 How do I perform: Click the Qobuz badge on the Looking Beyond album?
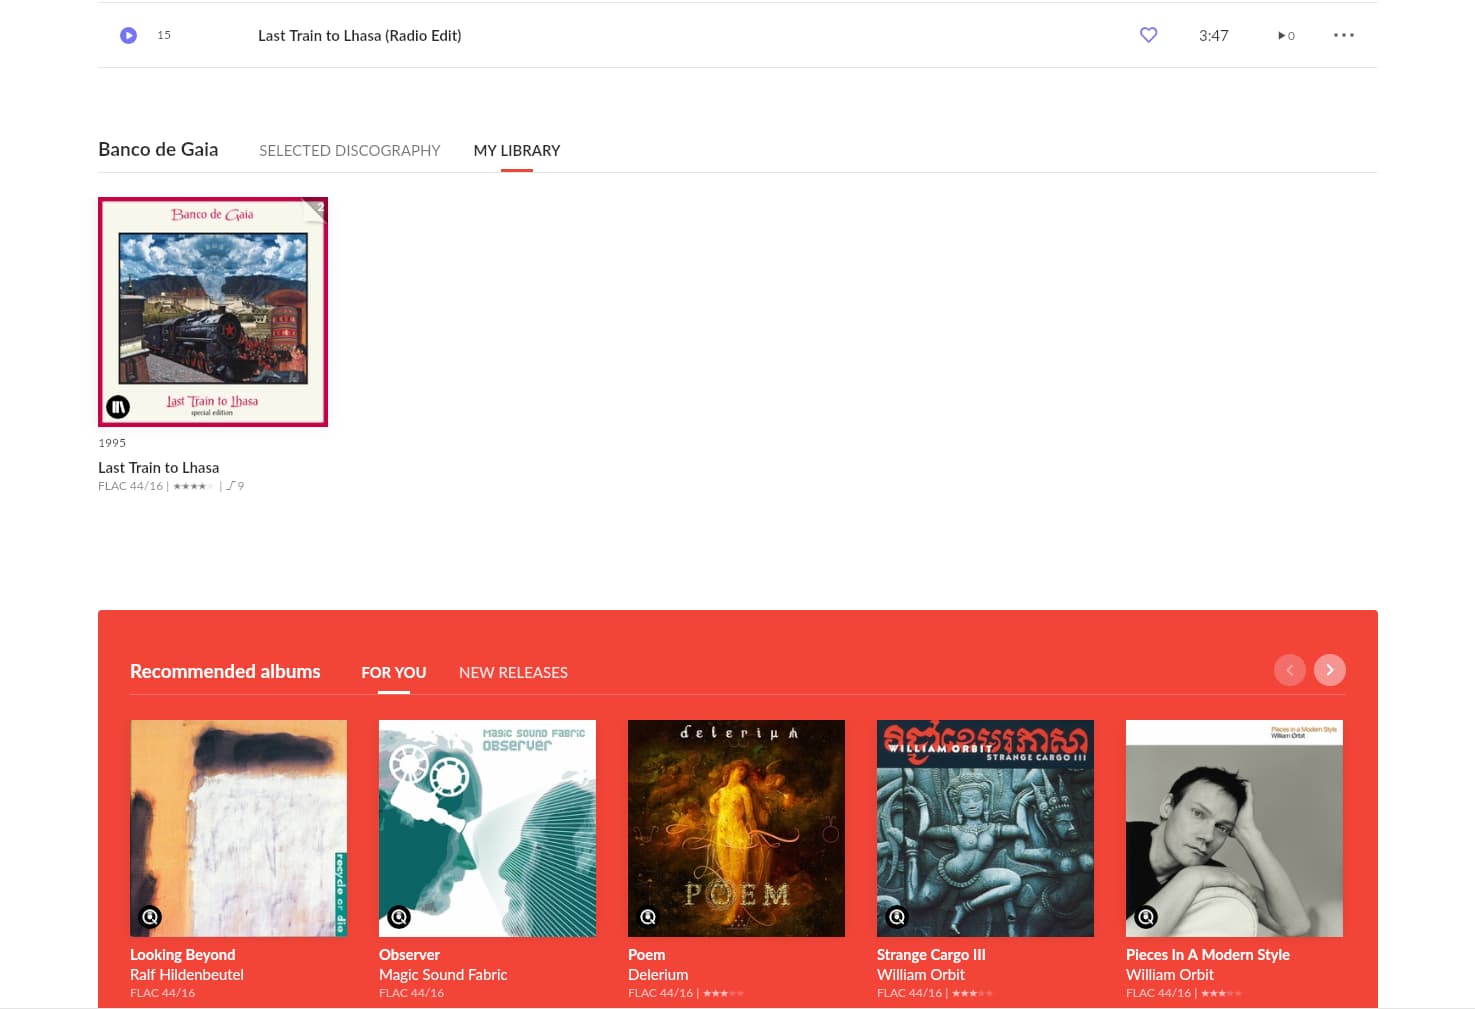[x=150, y=917]
